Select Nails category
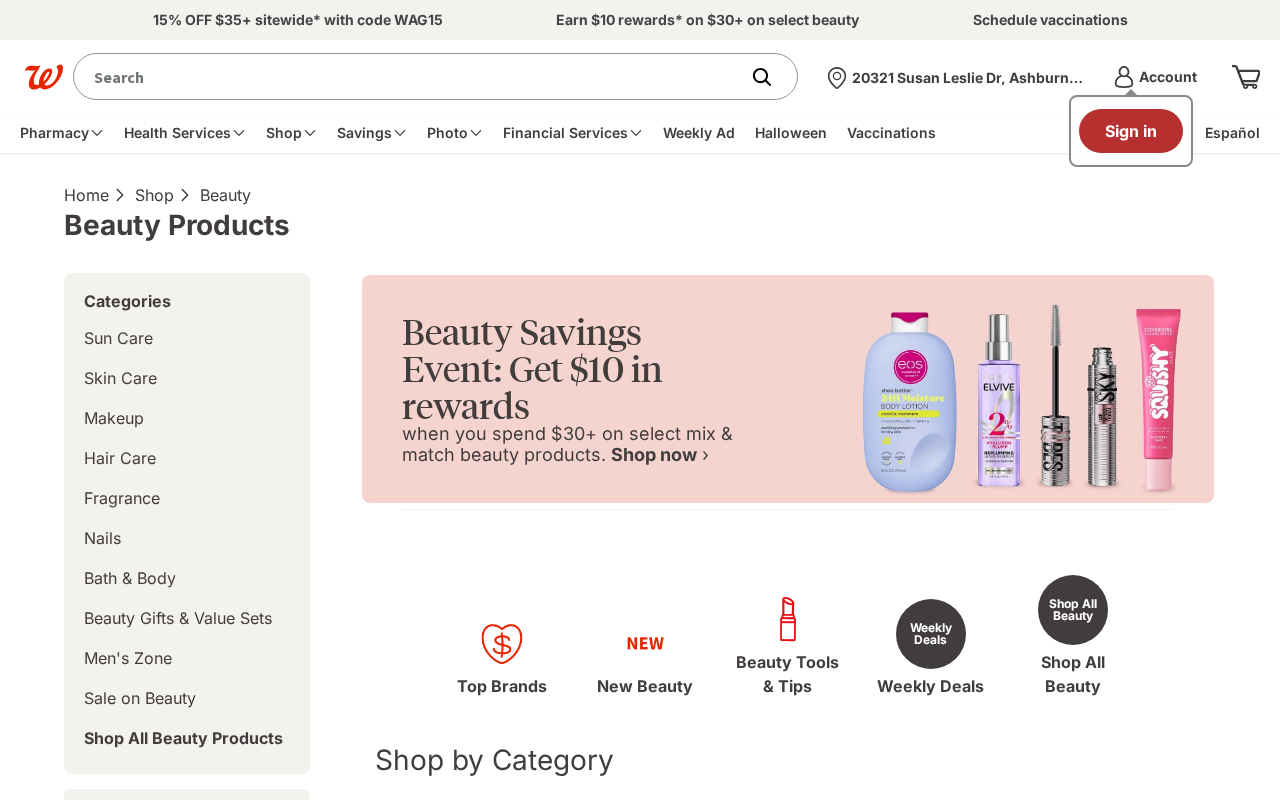Viewport: 1280px width, 800px height. pyautogui.click(x=103, y=538)
